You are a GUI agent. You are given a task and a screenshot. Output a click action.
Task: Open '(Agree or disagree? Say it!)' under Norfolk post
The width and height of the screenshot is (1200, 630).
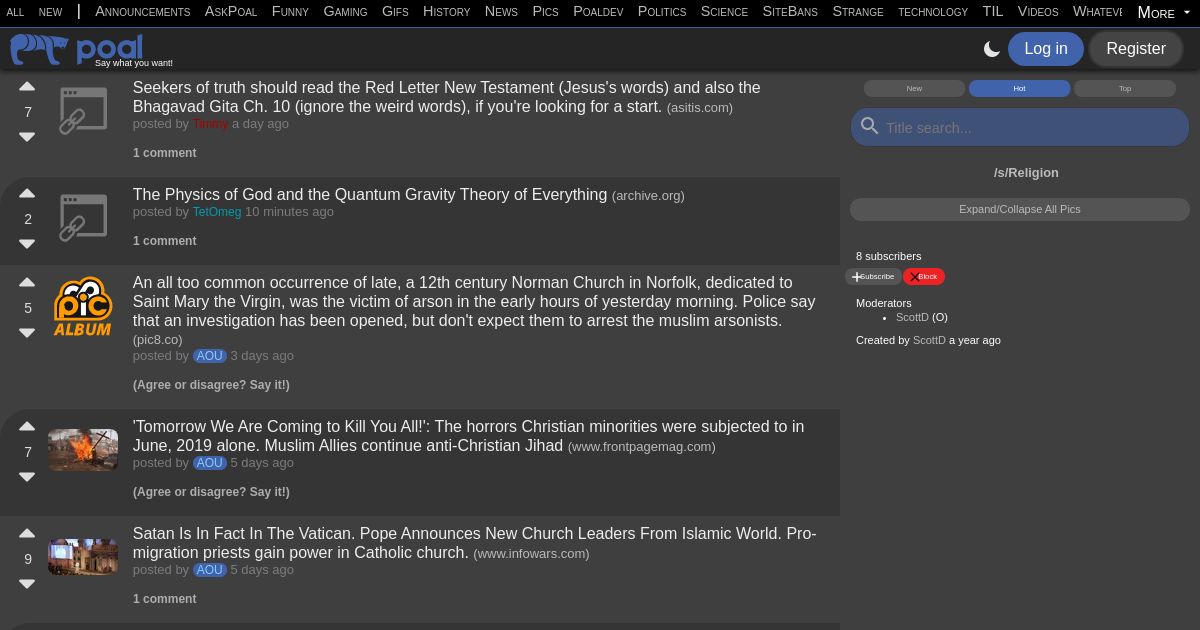coord(211,385)
